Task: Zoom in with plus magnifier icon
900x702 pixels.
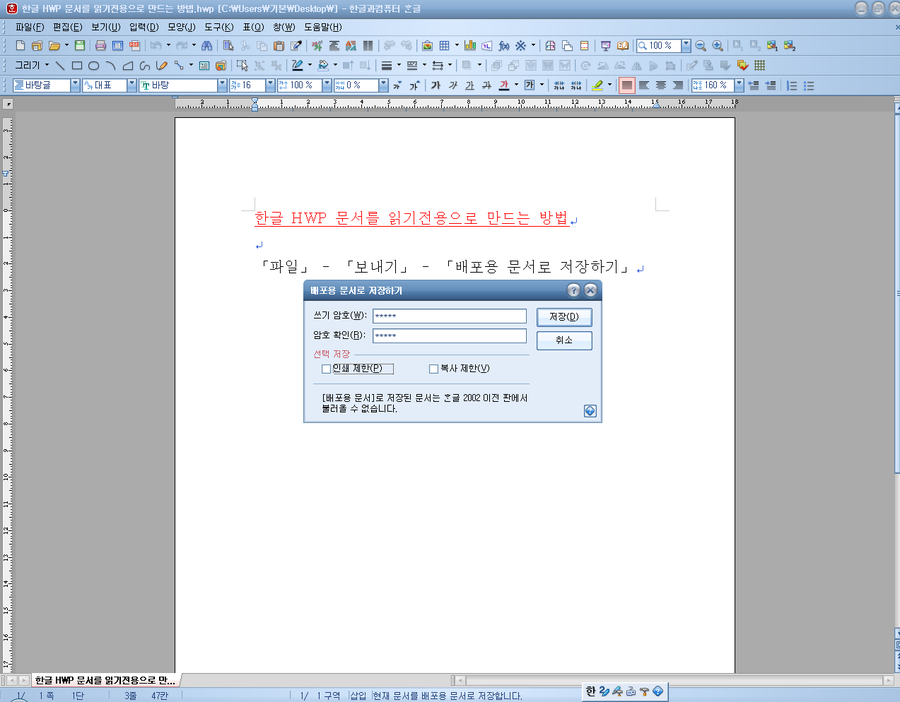Action: (x=717, y=46)
